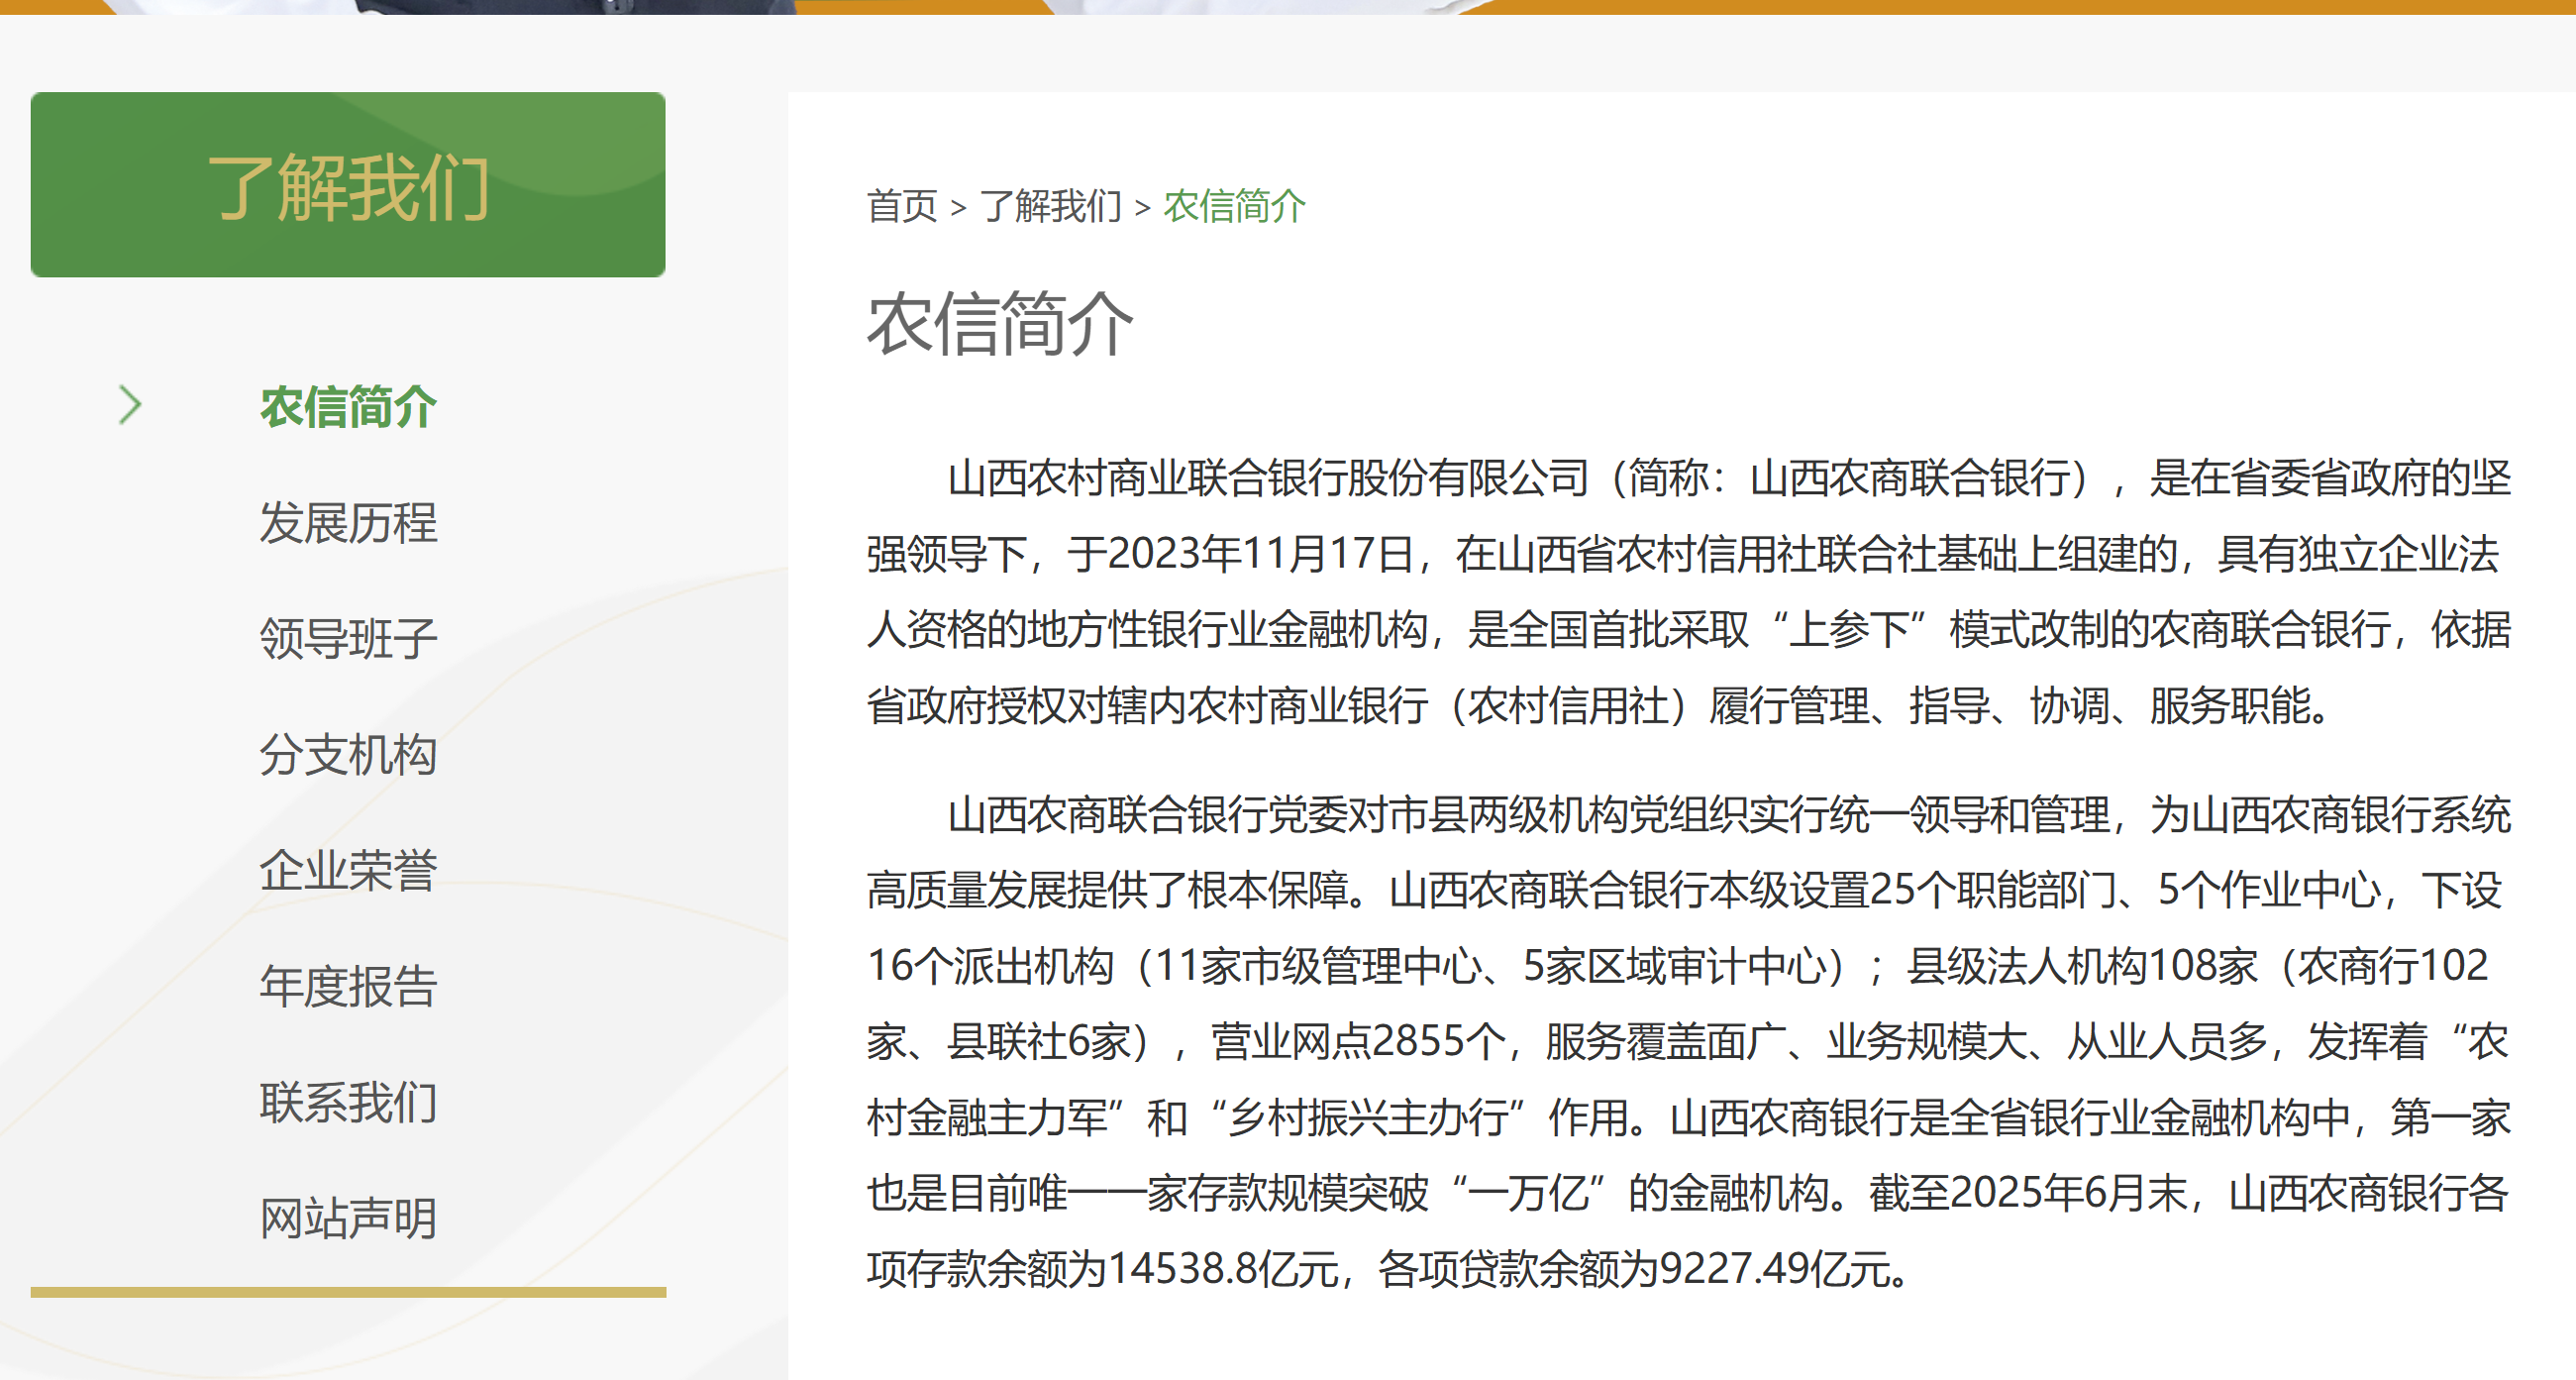Click the deposit figure 14538.8亿元
Viewport: 2576px width, 1380px height.
tap(1224, 1270)
